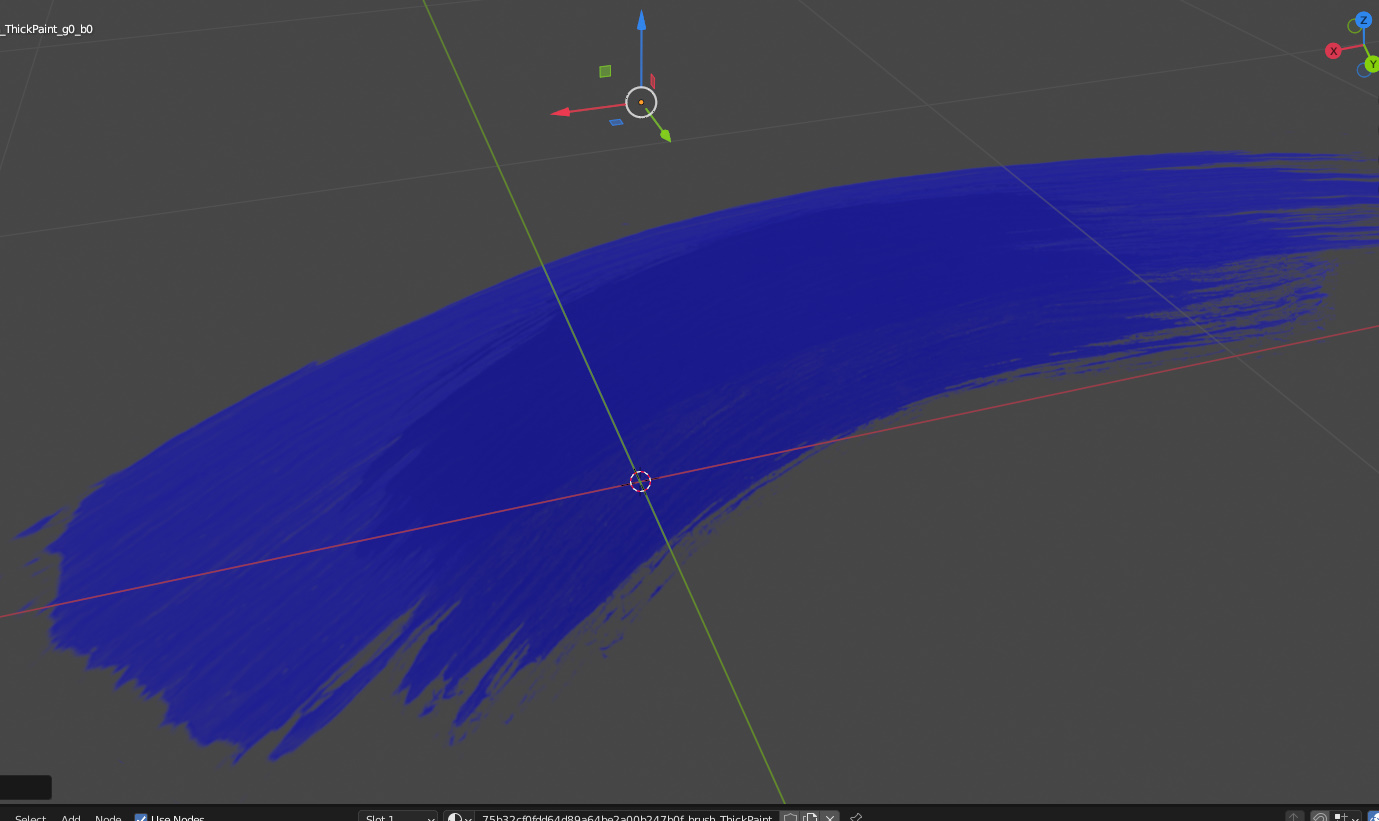
Task: Click the Copy Material duplicate icon
Action: 811,817
